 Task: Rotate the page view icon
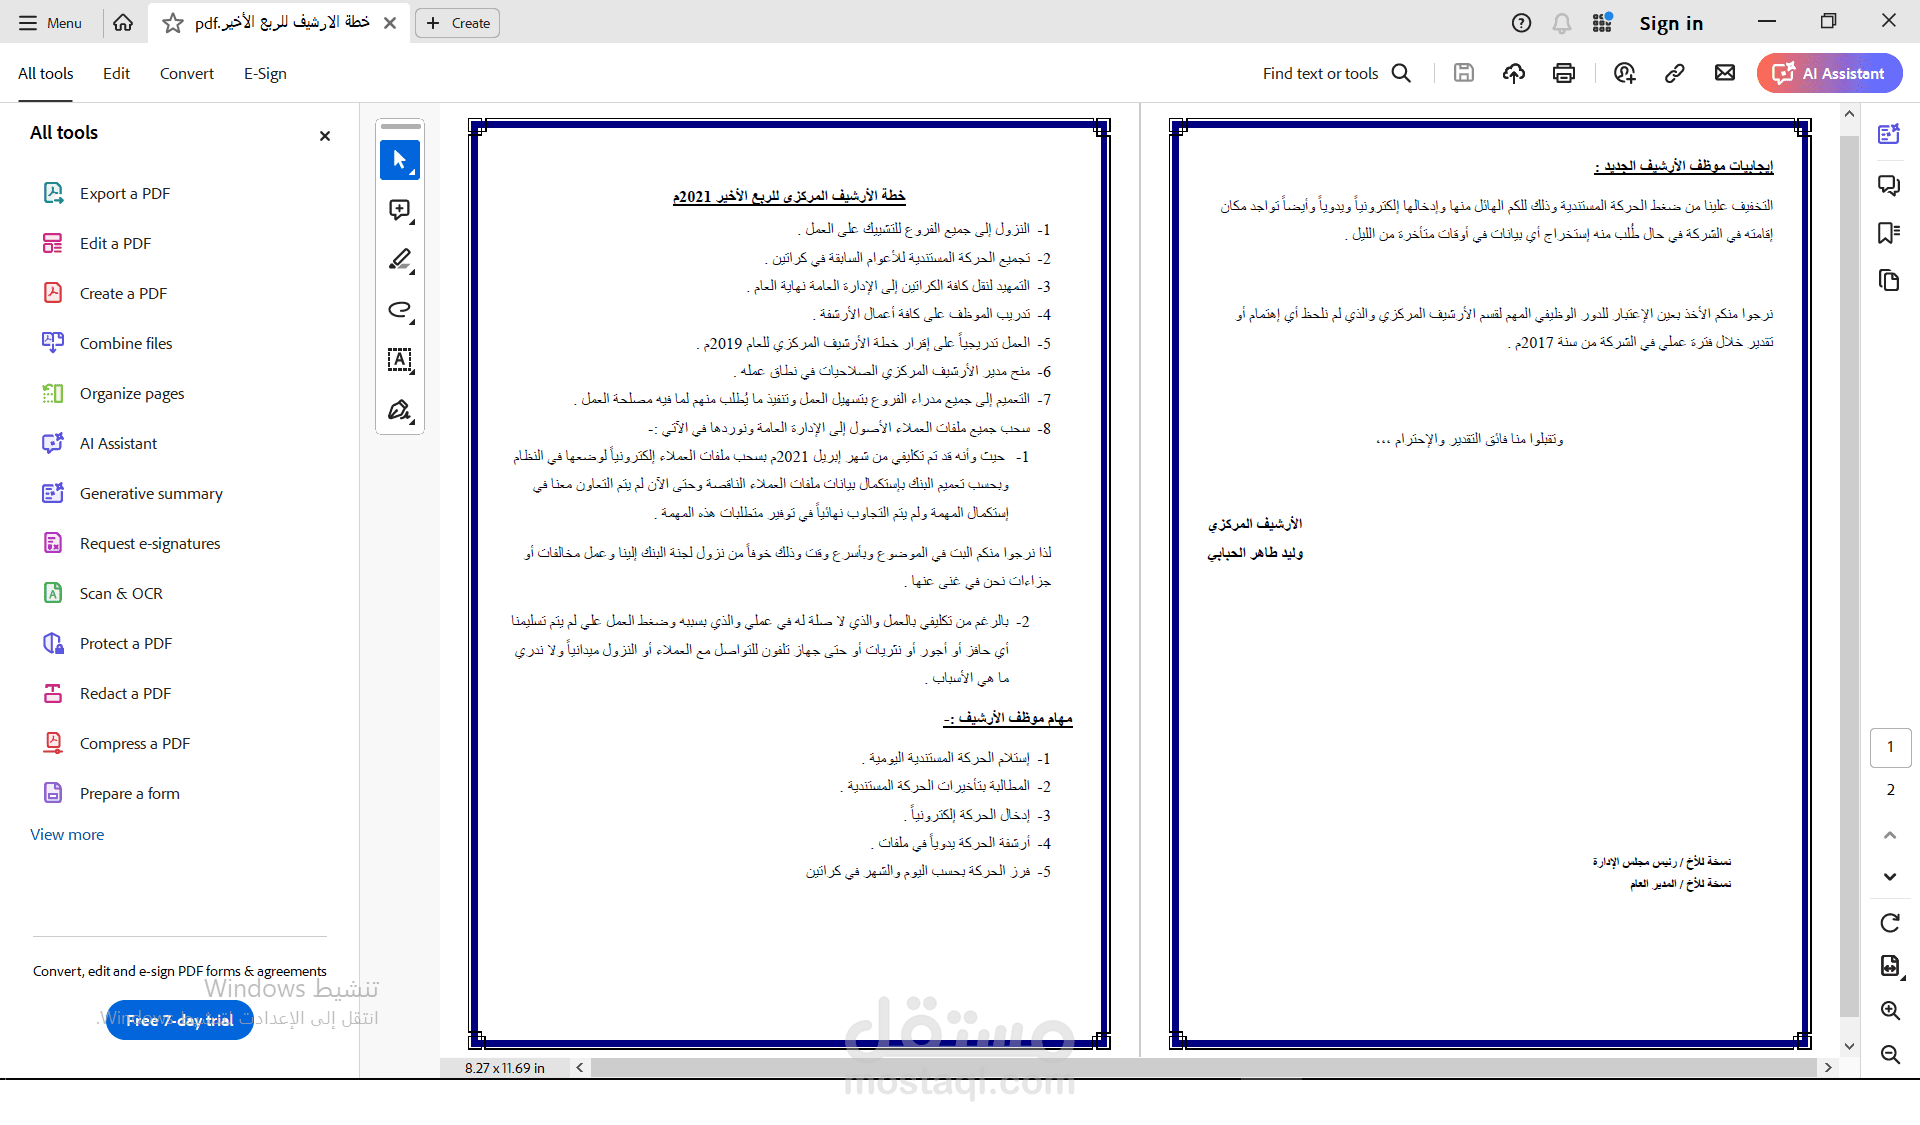point(1890,923)
